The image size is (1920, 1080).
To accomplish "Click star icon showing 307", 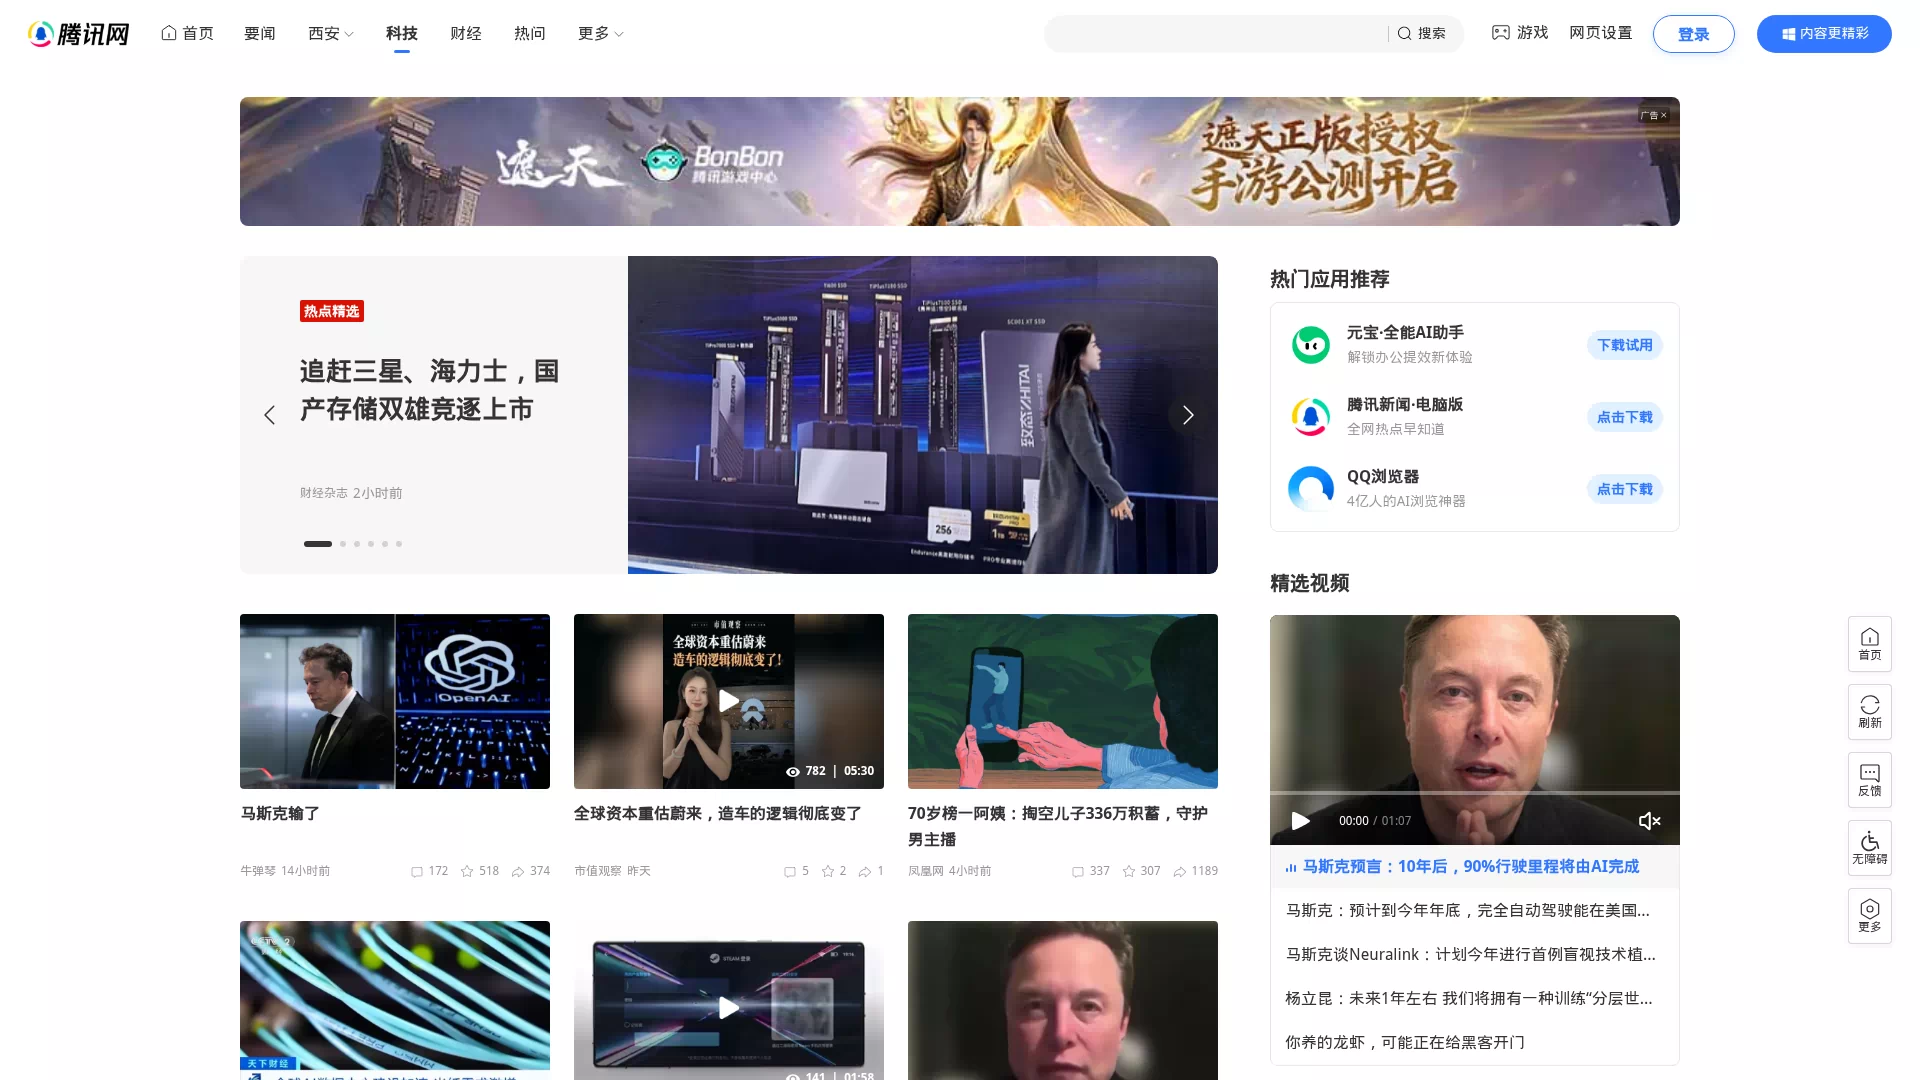I will pyautogui.click(x=1129, y=871).
